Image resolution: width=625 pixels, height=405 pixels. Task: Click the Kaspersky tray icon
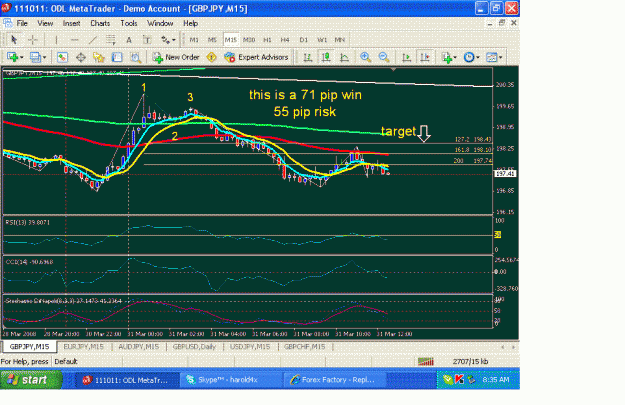point(459,379)
